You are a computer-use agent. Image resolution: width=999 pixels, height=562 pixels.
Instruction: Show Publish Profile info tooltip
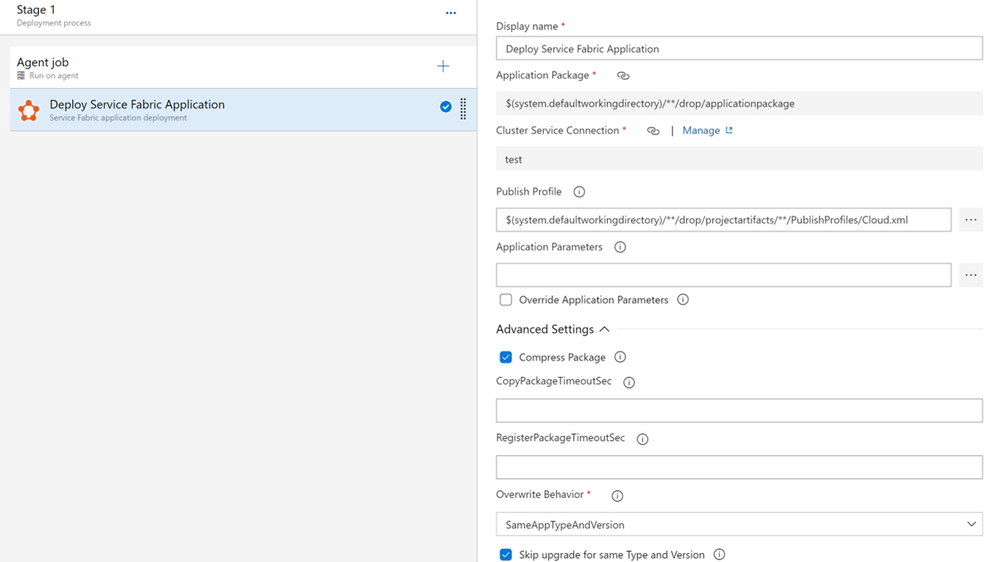[x=579, y=192]
